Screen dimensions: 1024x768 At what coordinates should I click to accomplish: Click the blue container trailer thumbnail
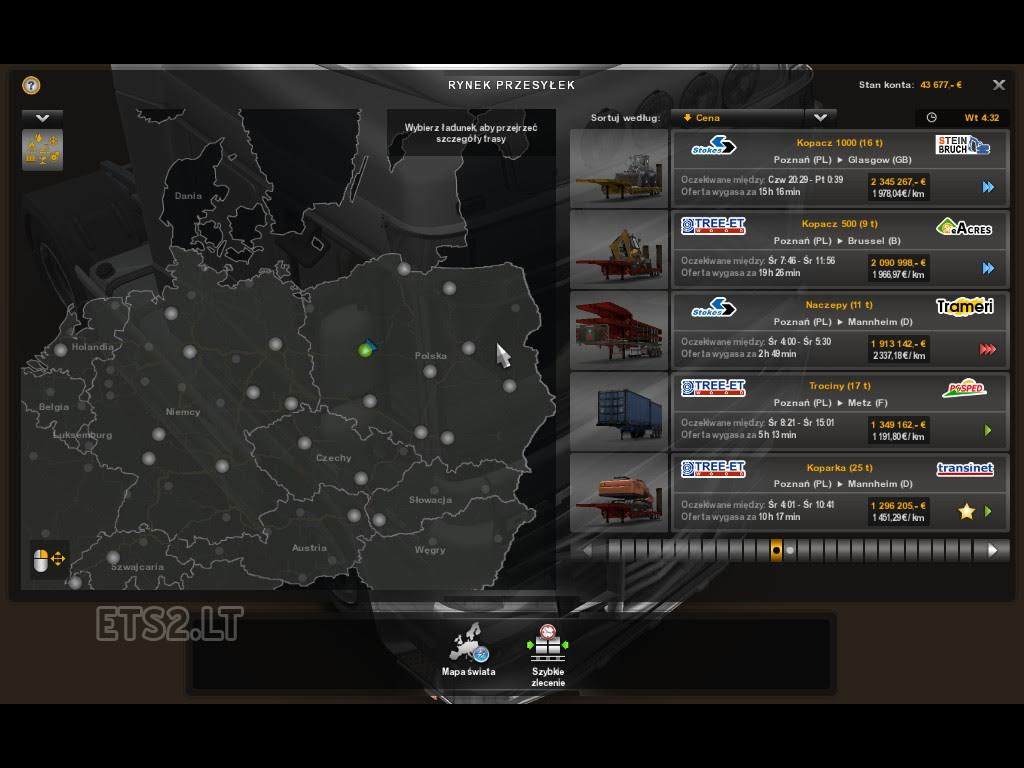[619, 413]
